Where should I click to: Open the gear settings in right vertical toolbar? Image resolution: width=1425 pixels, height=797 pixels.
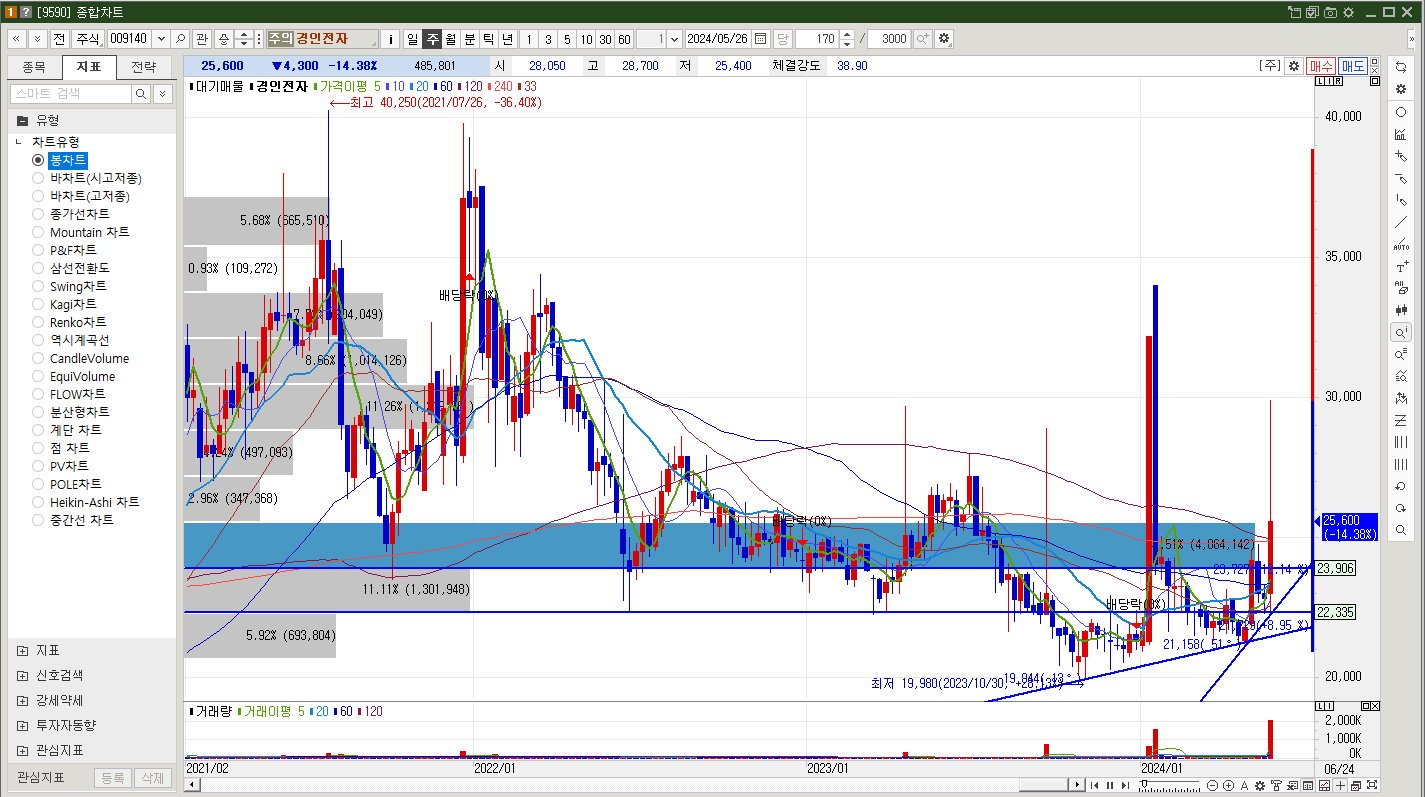[x=1401, y=89]
